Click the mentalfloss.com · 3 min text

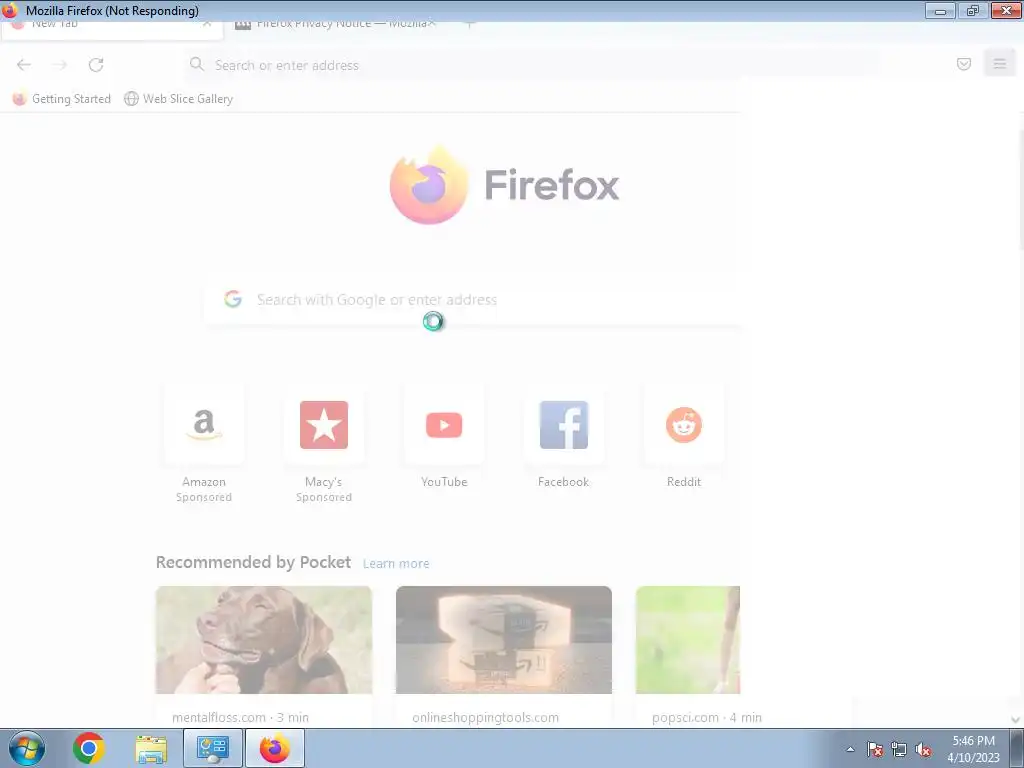point(240,717)
